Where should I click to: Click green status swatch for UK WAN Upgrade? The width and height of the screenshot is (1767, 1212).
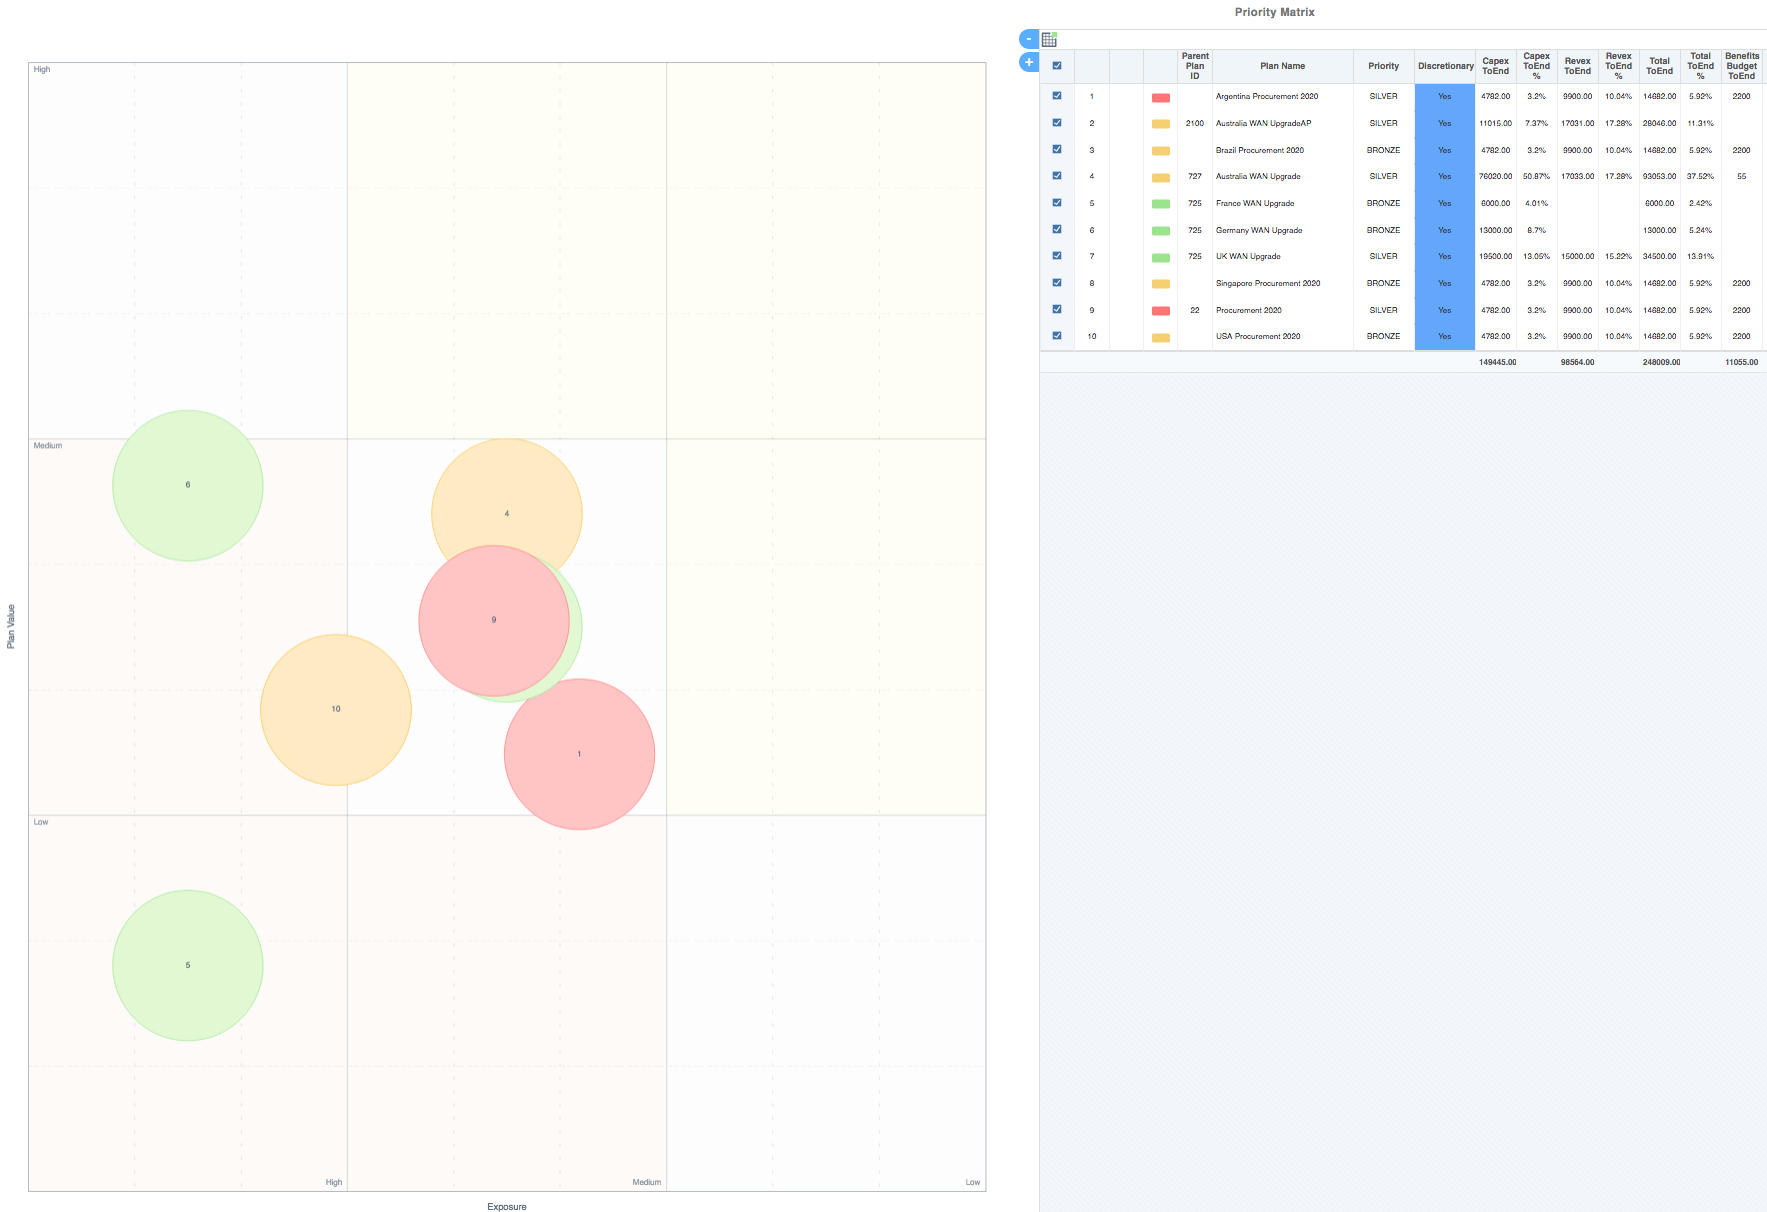1161,258
